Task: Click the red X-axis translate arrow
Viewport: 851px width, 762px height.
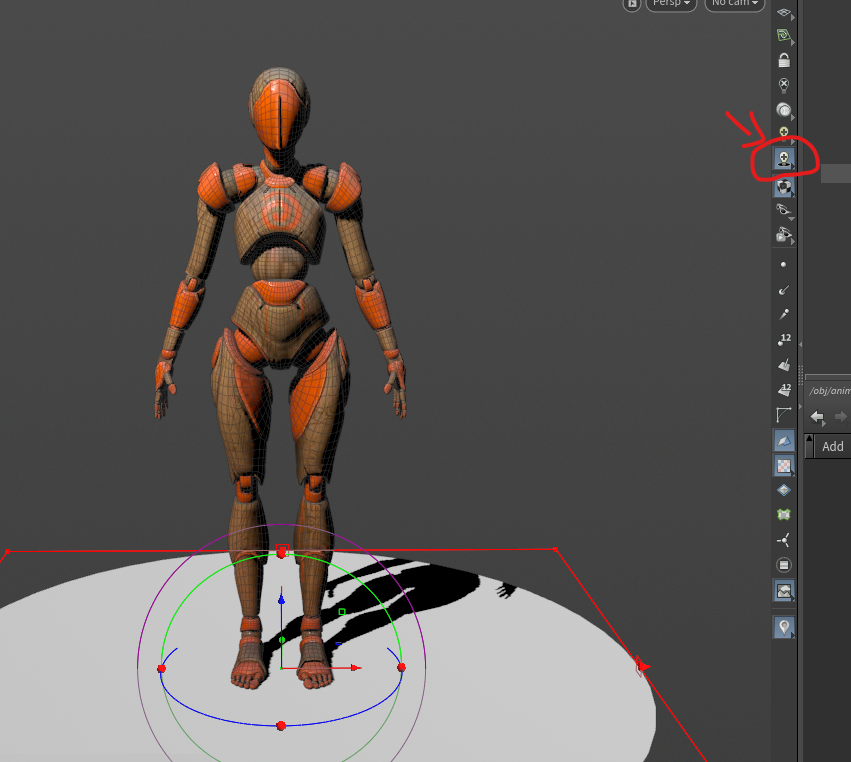Action: [355, 668]
